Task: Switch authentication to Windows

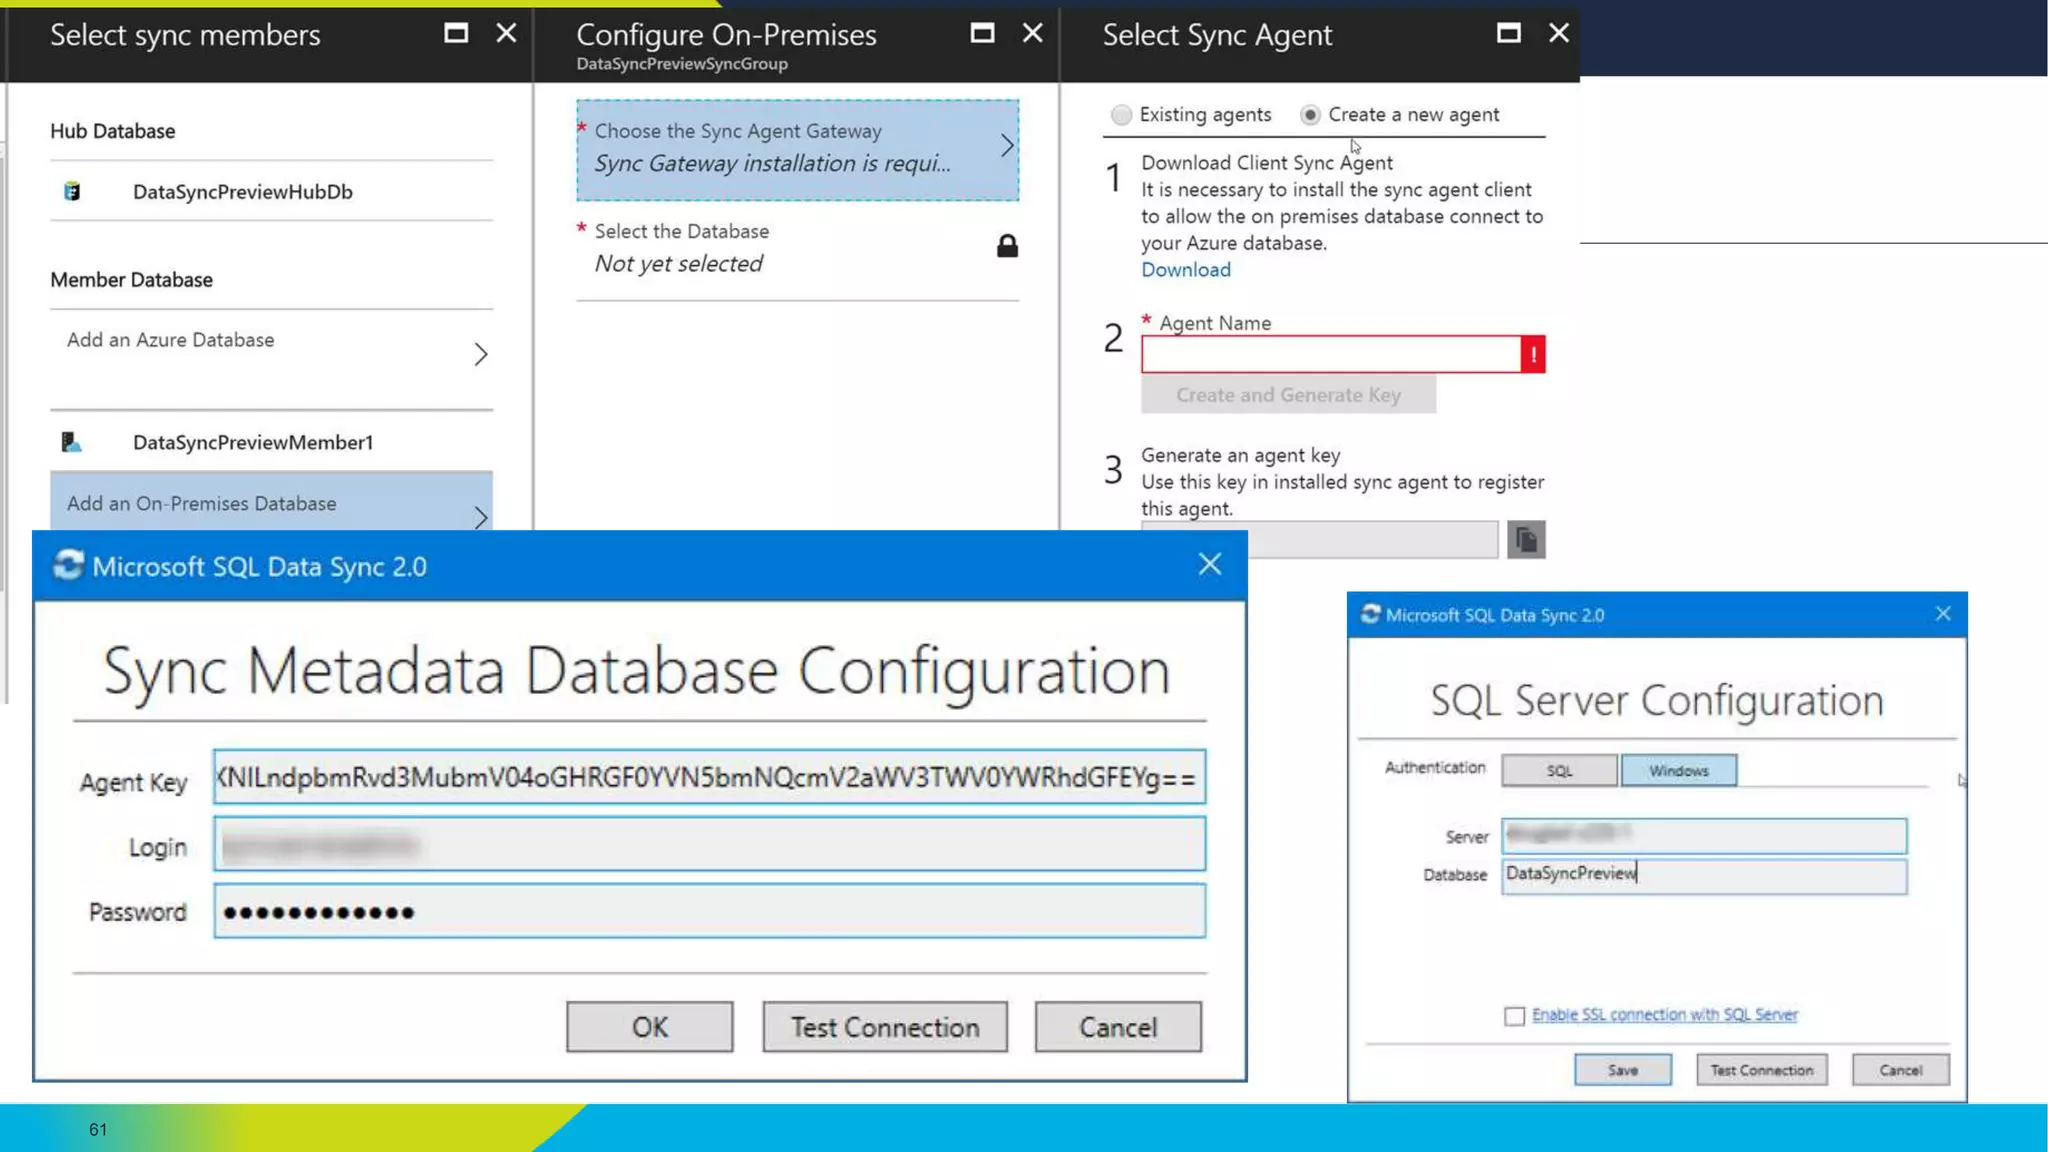Action: [x=1679, y=771]
